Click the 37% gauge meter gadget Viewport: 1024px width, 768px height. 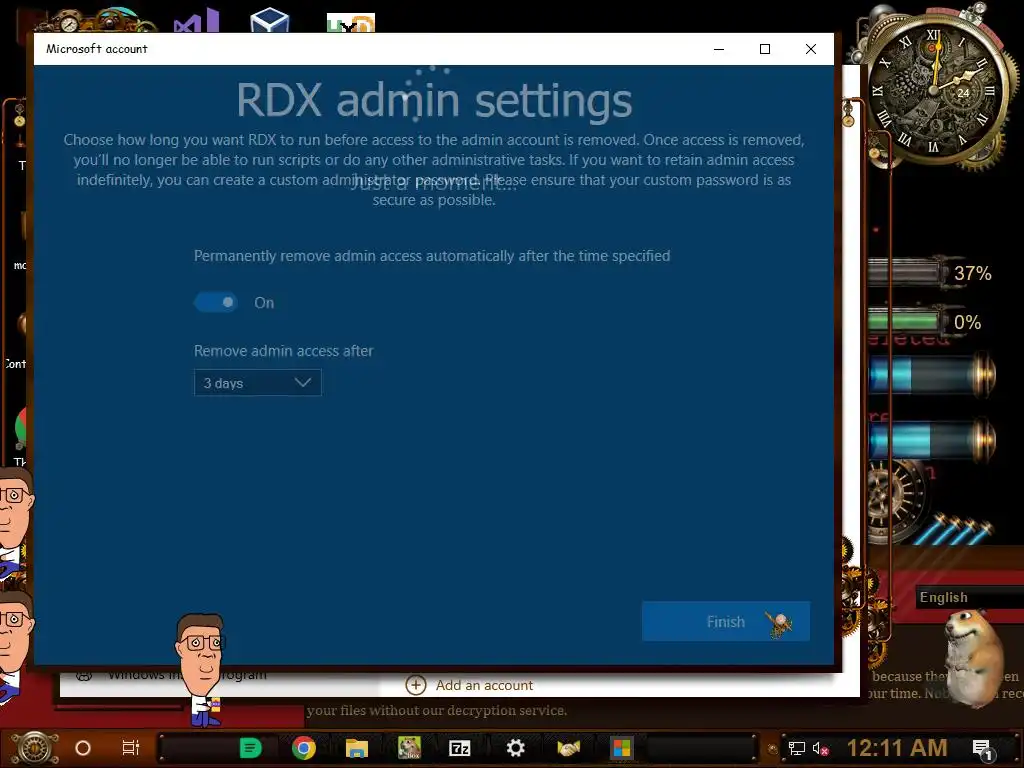tap(931, 273)
